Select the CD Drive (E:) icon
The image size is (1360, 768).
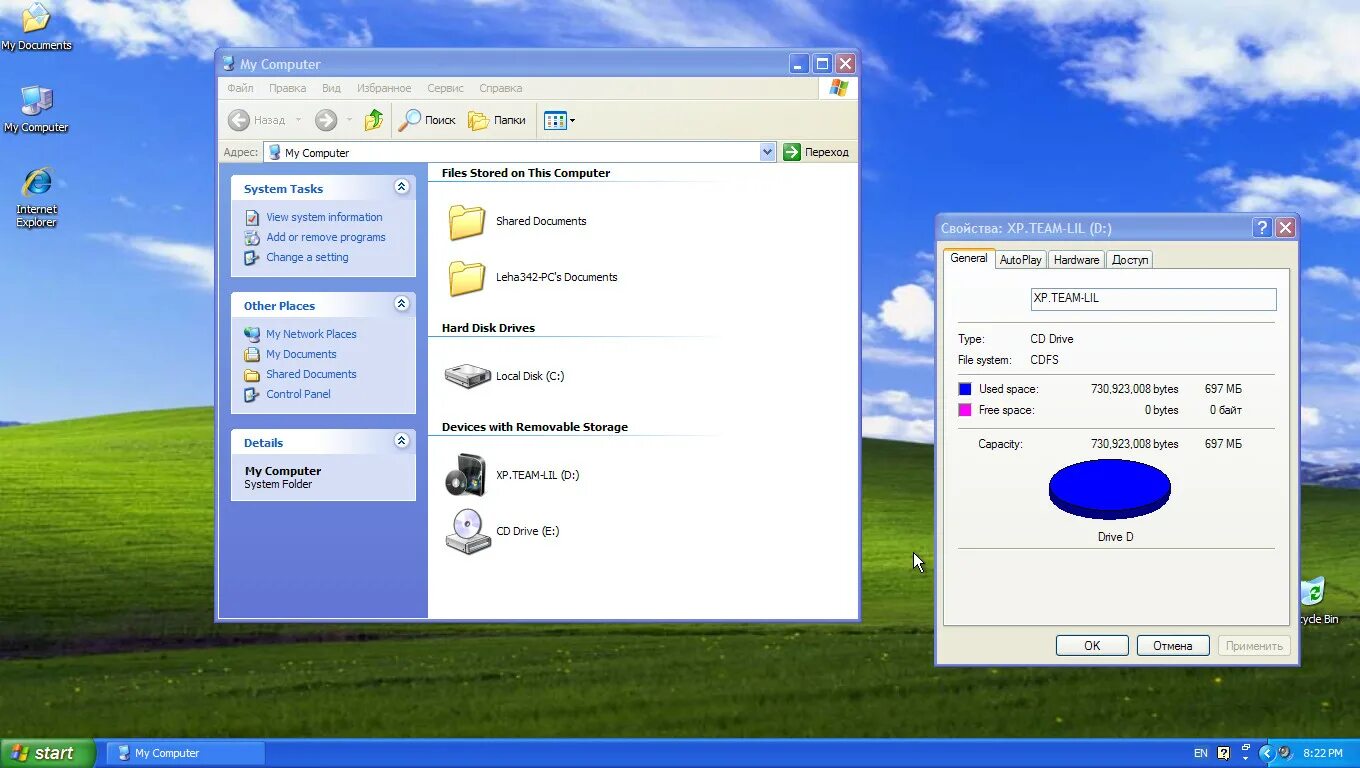[466, 531]
